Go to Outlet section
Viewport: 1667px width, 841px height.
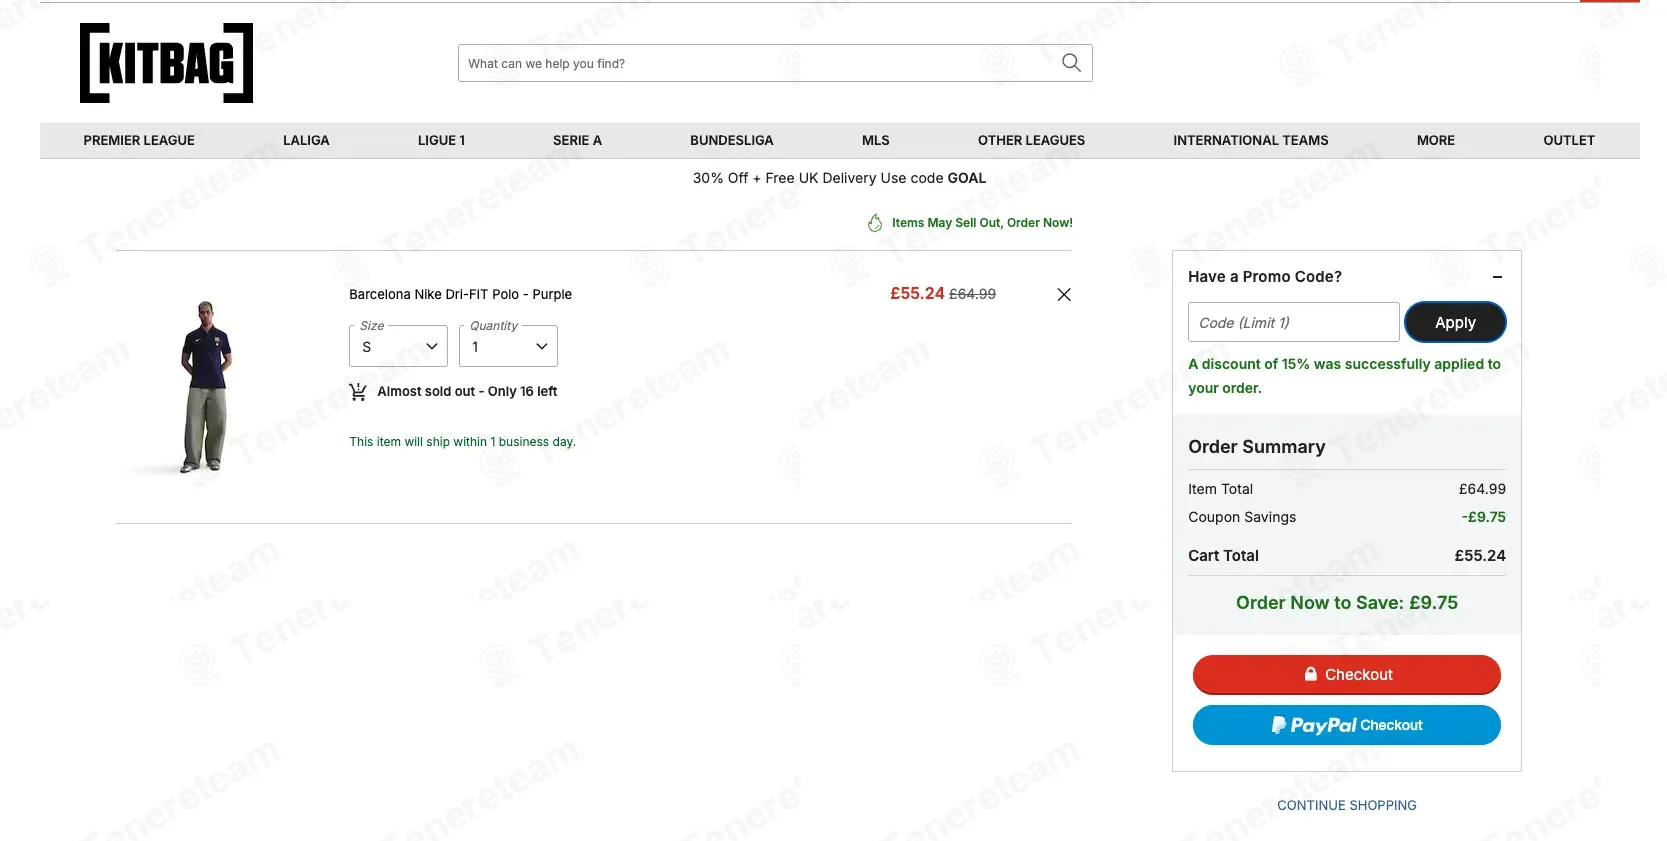click(x=1568, y=140)
